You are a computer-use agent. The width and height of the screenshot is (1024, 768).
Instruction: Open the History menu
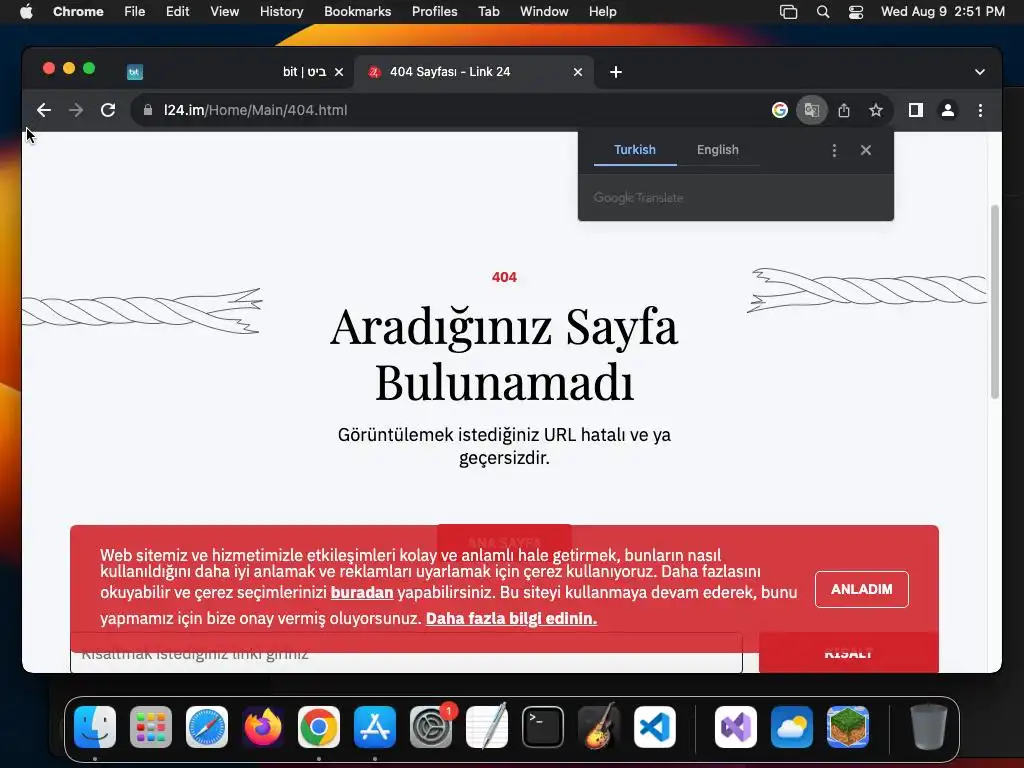click(x=281, y=12)
